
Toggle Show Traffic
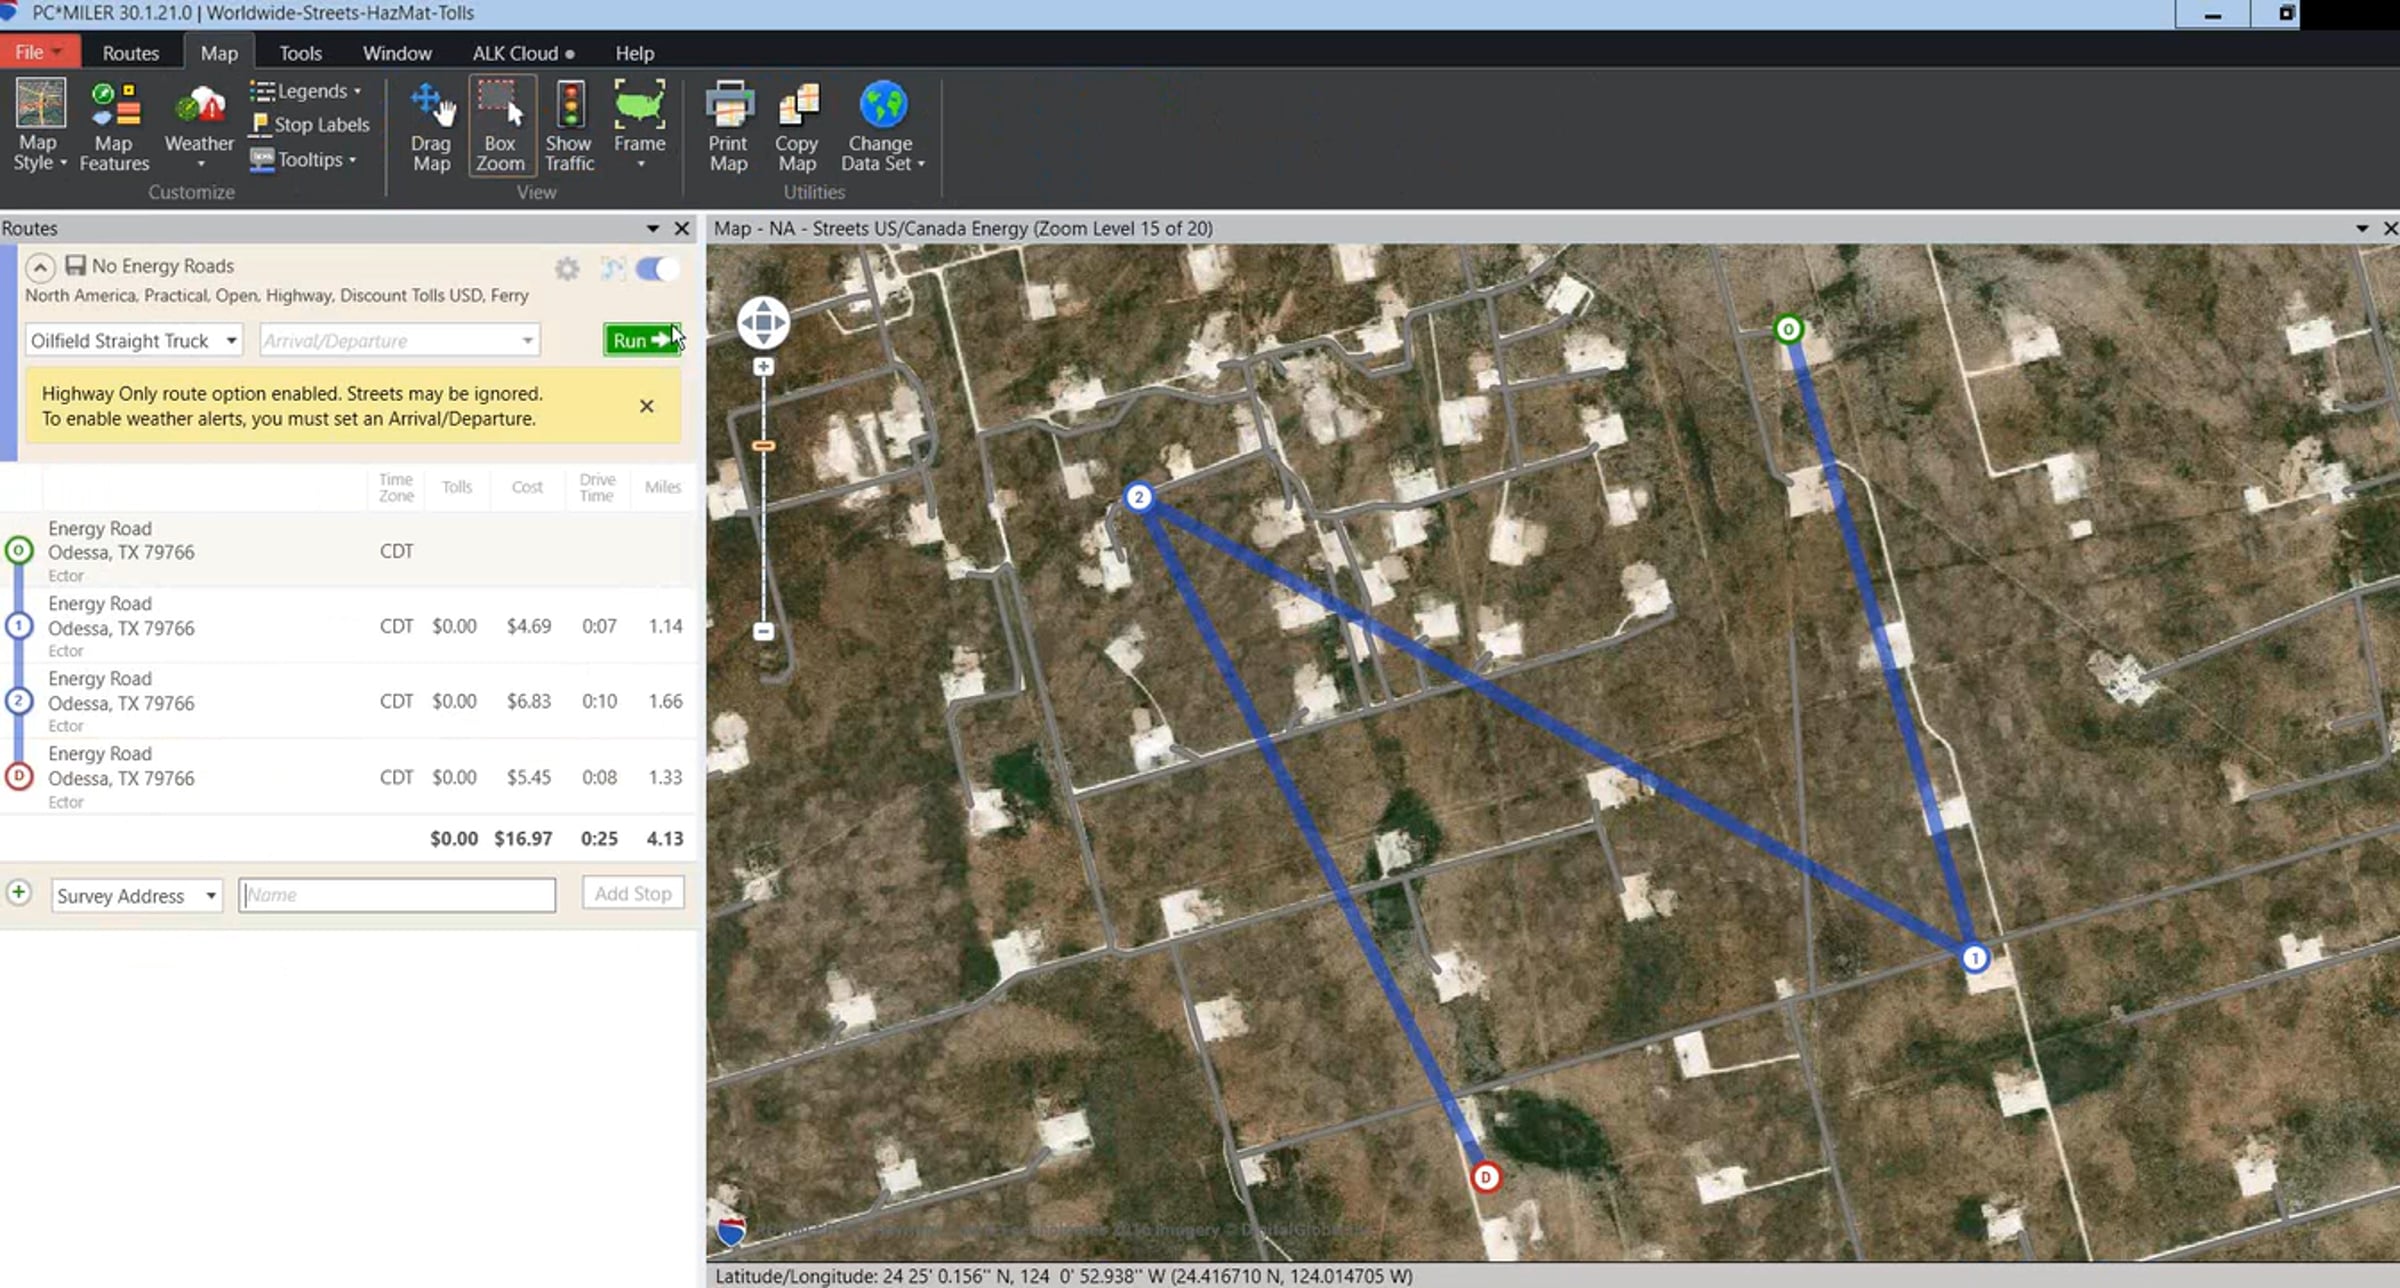click(570, 125)
